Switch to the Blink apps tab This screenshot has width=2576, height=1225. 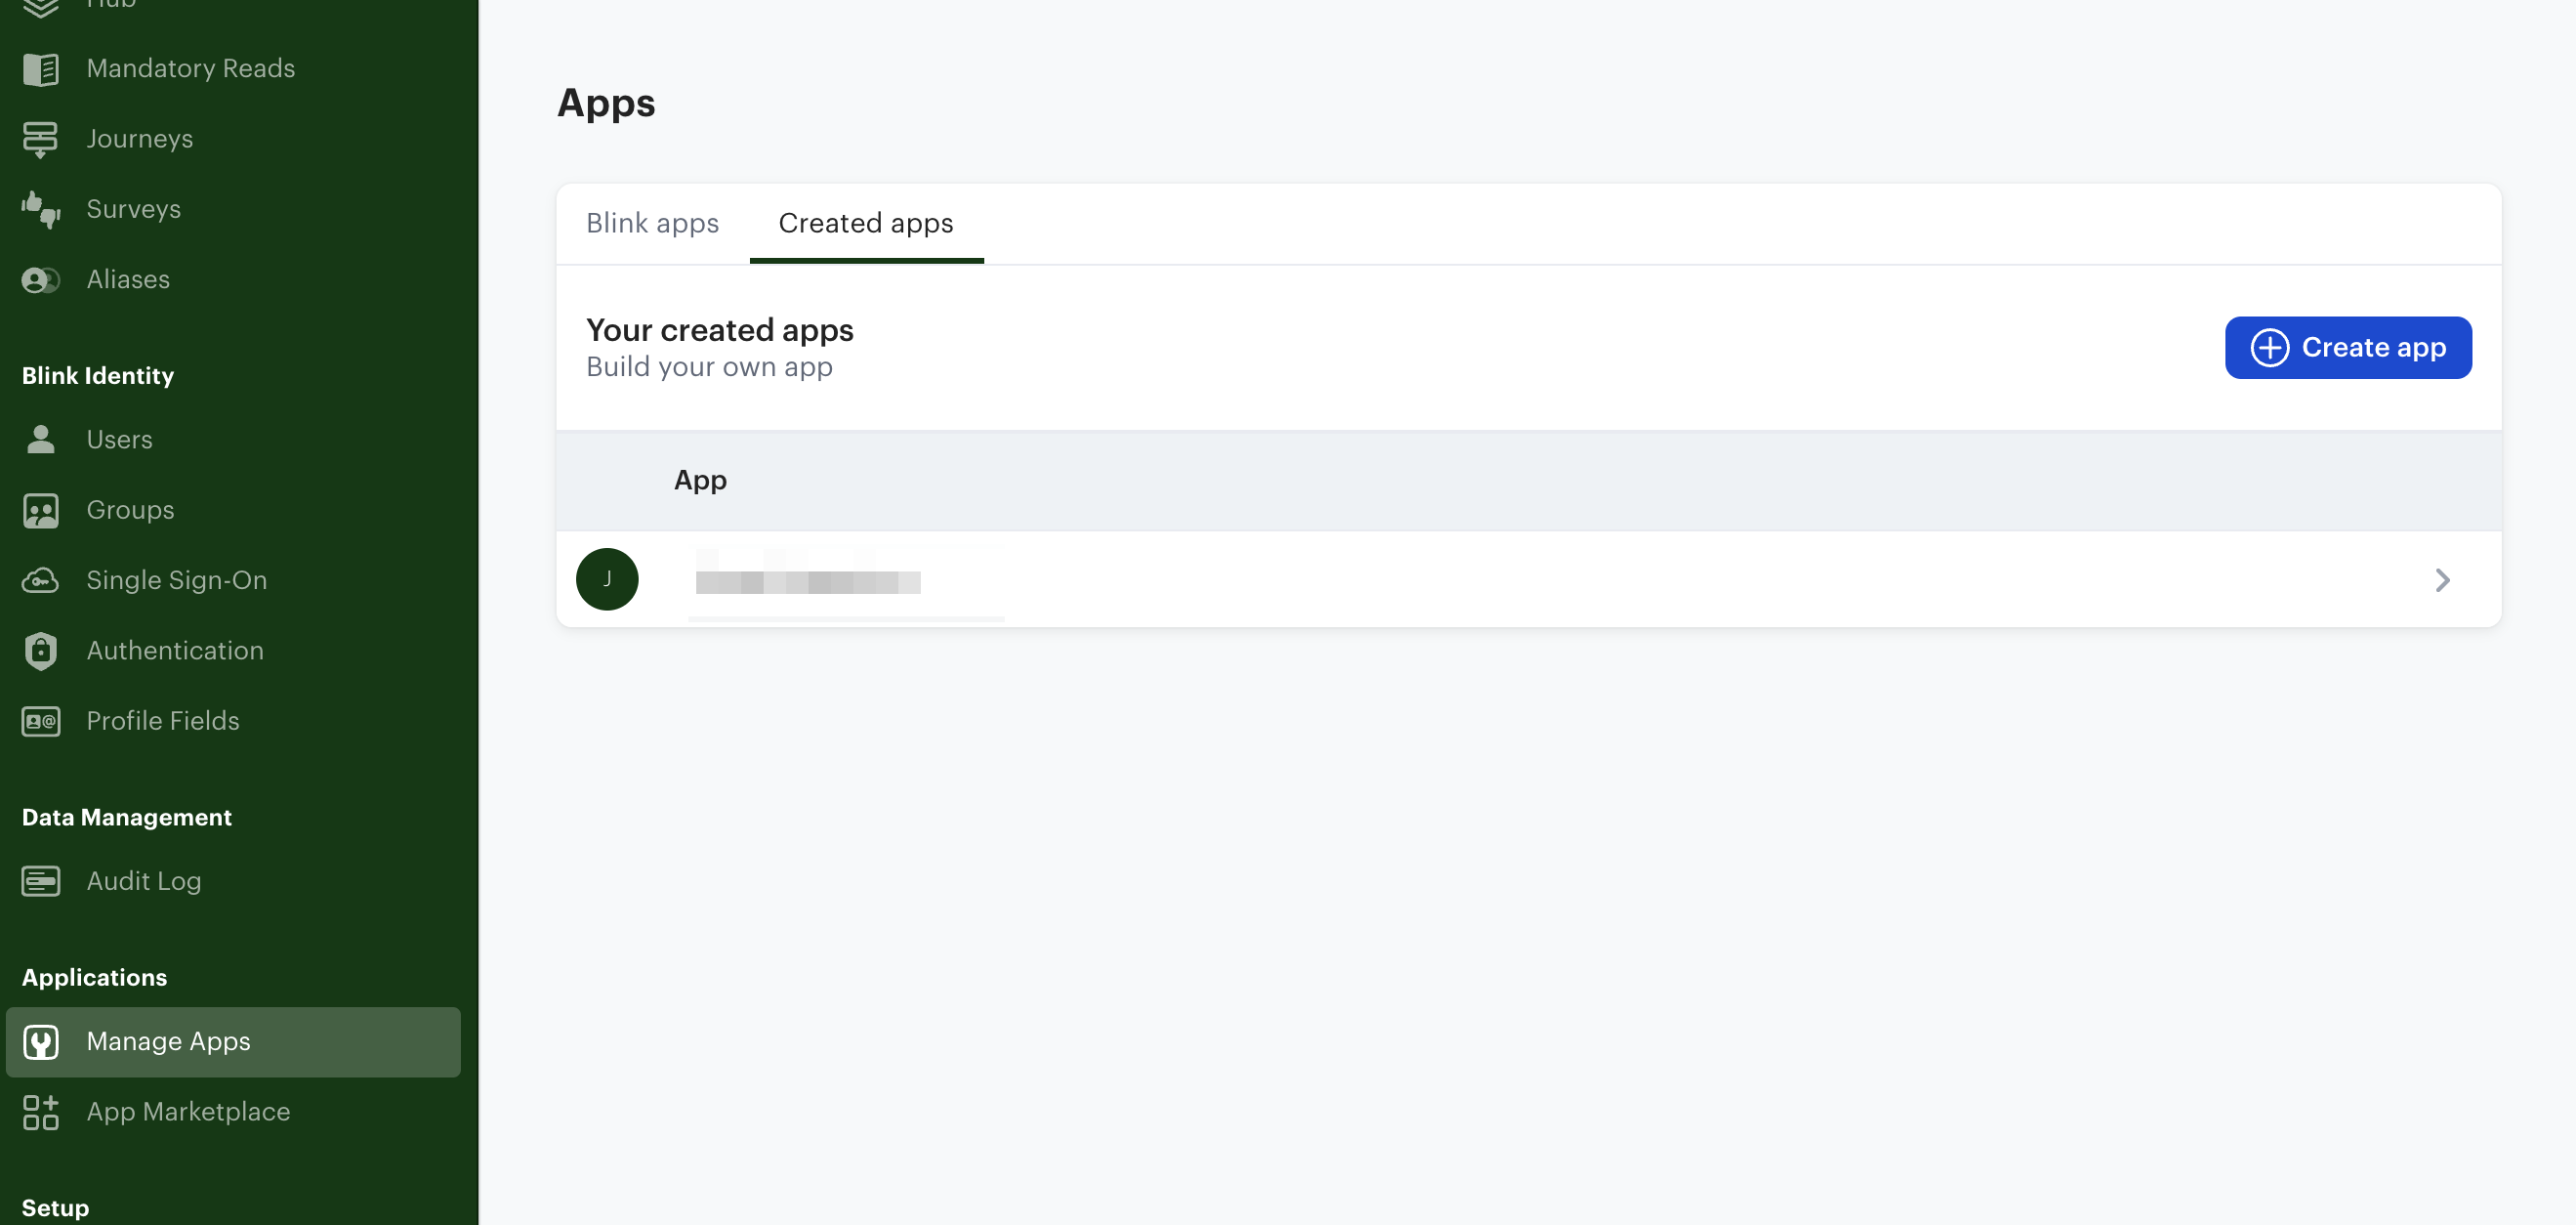652,223
